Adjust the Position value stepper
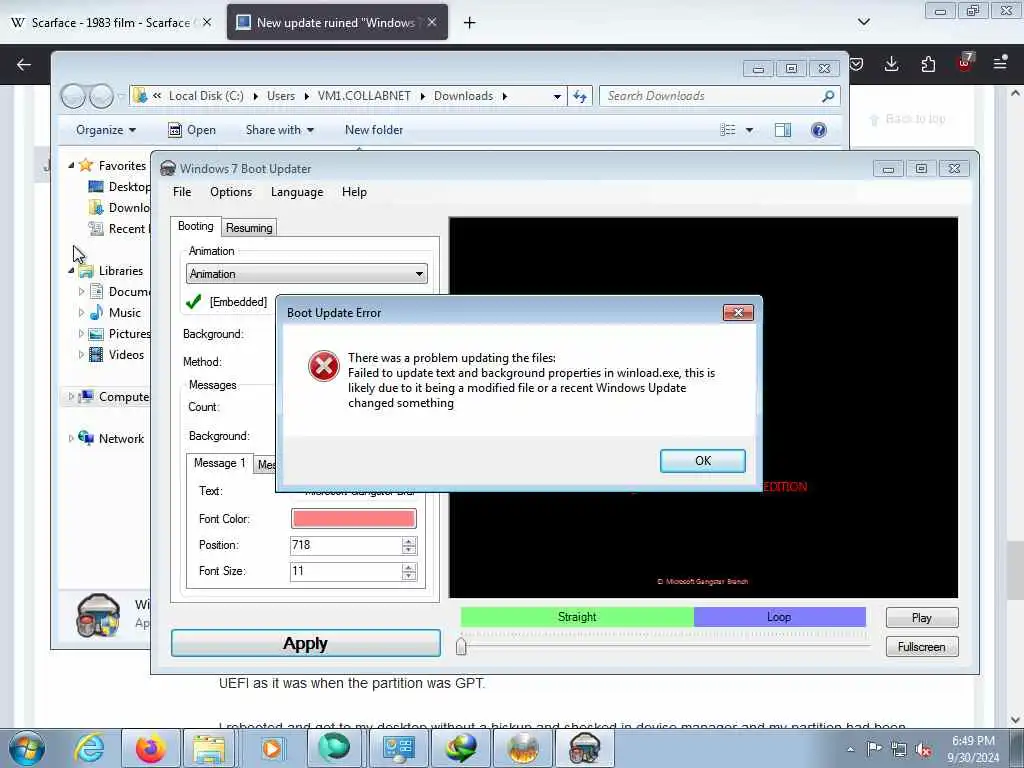 click(409, 545)
